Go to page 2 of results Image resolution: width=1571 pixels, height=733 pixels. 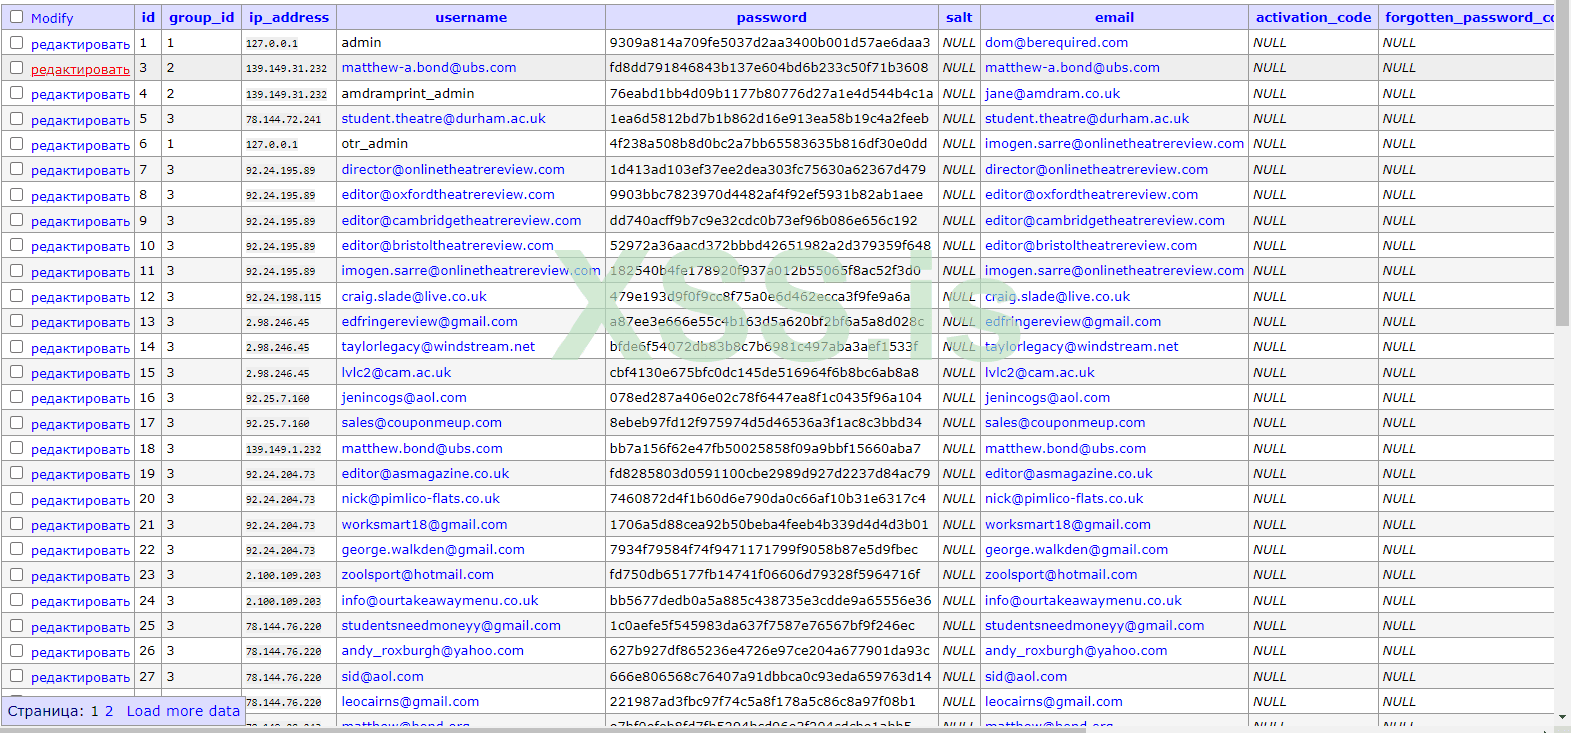pyautogui.click(x=109, y=711)
